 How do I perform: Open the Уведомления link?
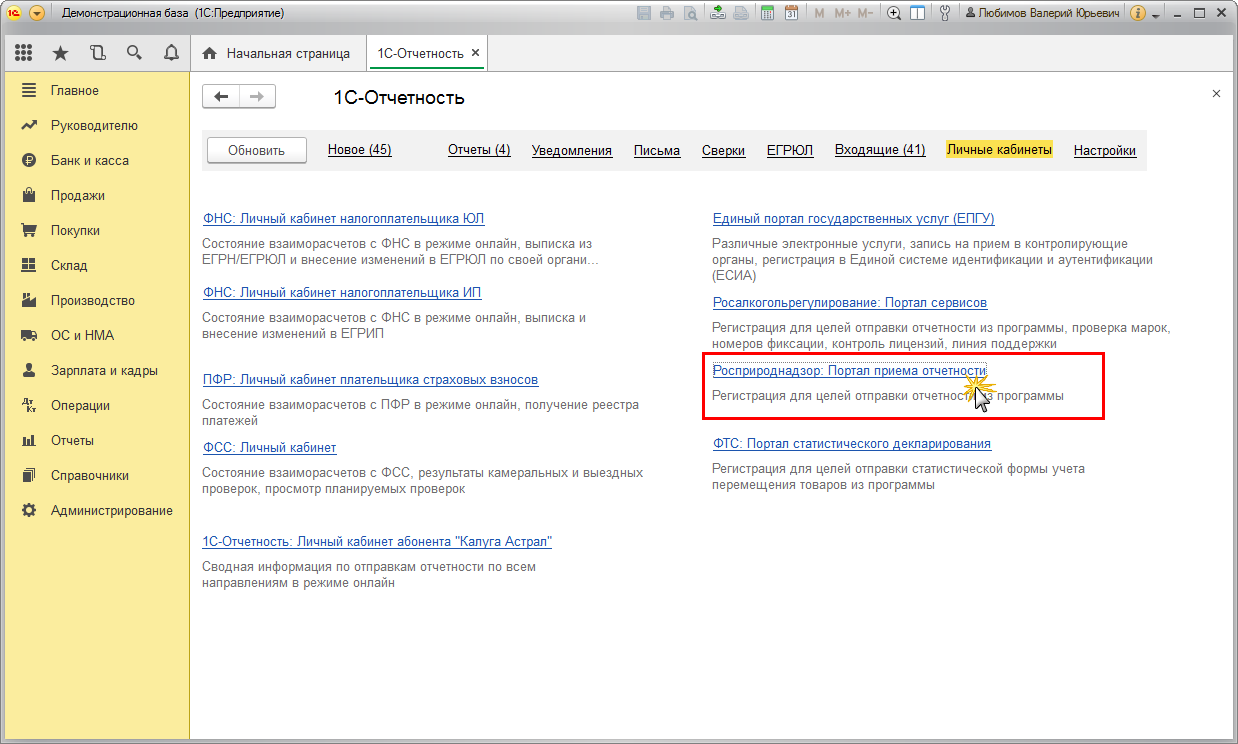tap(572, 151)
